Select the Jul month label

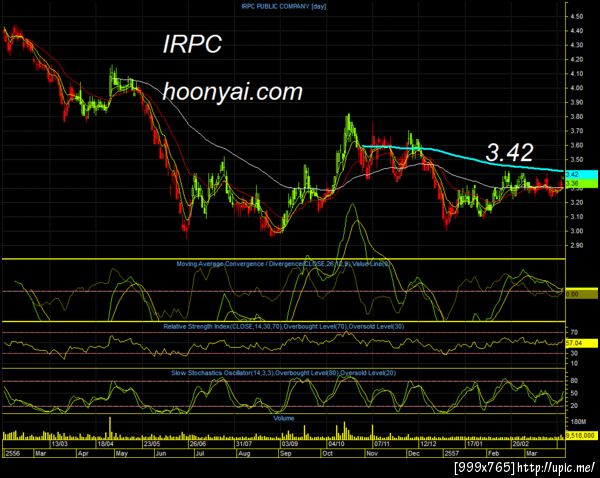199,454
